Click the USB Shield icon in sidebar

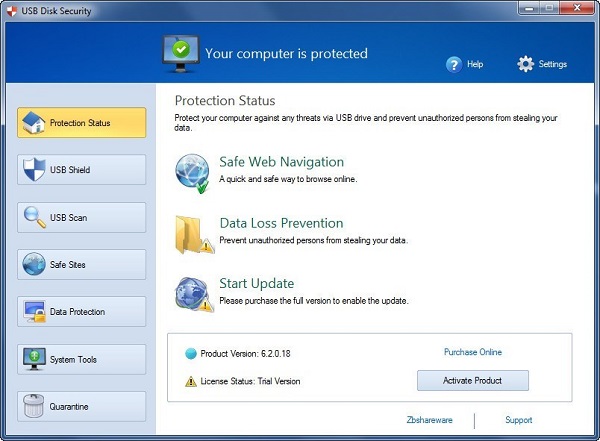pos(34,169)
